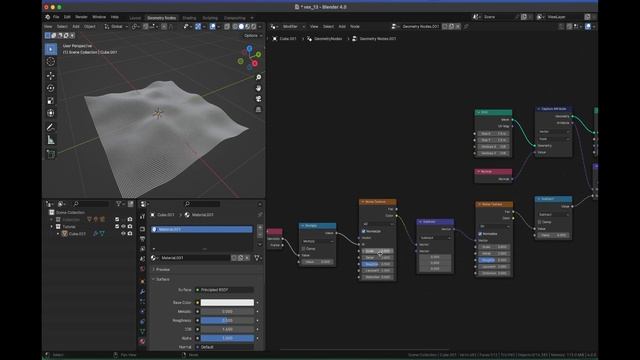Viewport: 640px width, 360px height.
Task: Open the File menu
Action: [56, 17]
